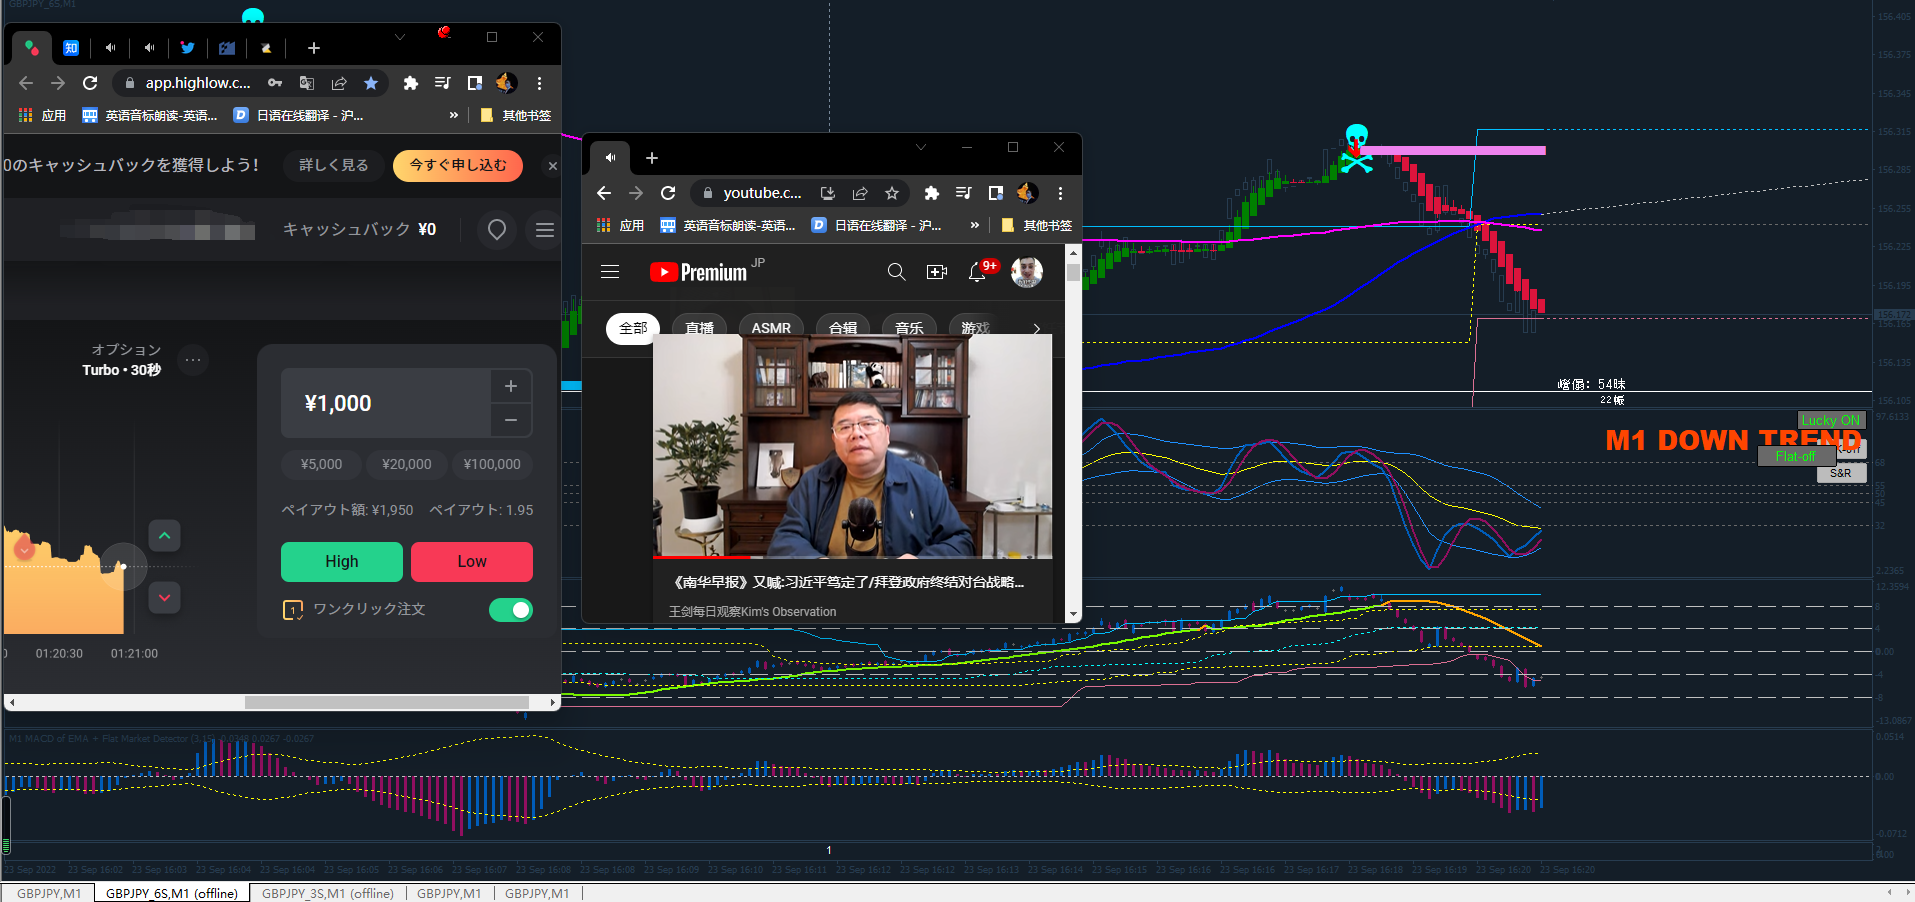Open extensions puzzle icon in HighLow window
Screen dimensions: 1915x902
point(410,83)
